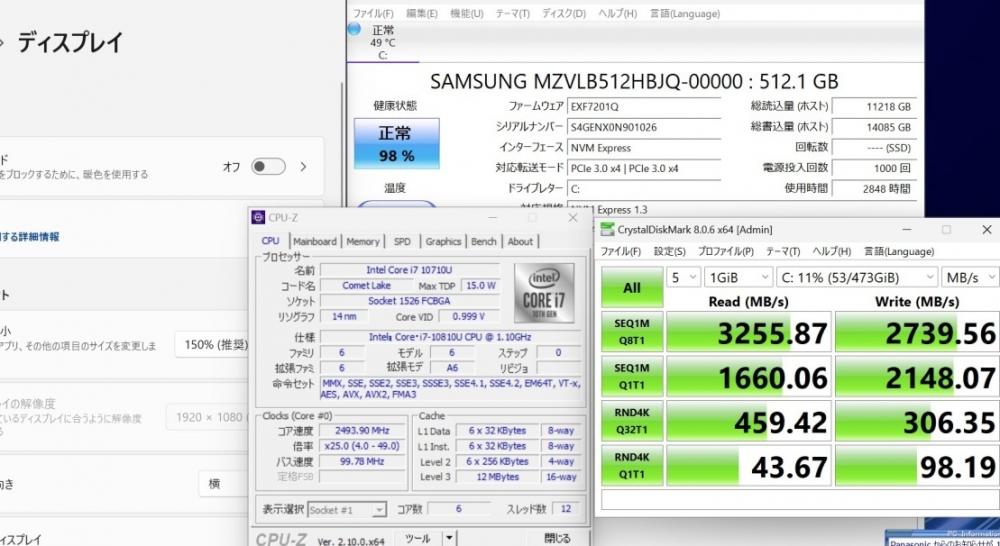Run the SEQ1M Q8T1 benchmark

[x=632, y=332]
